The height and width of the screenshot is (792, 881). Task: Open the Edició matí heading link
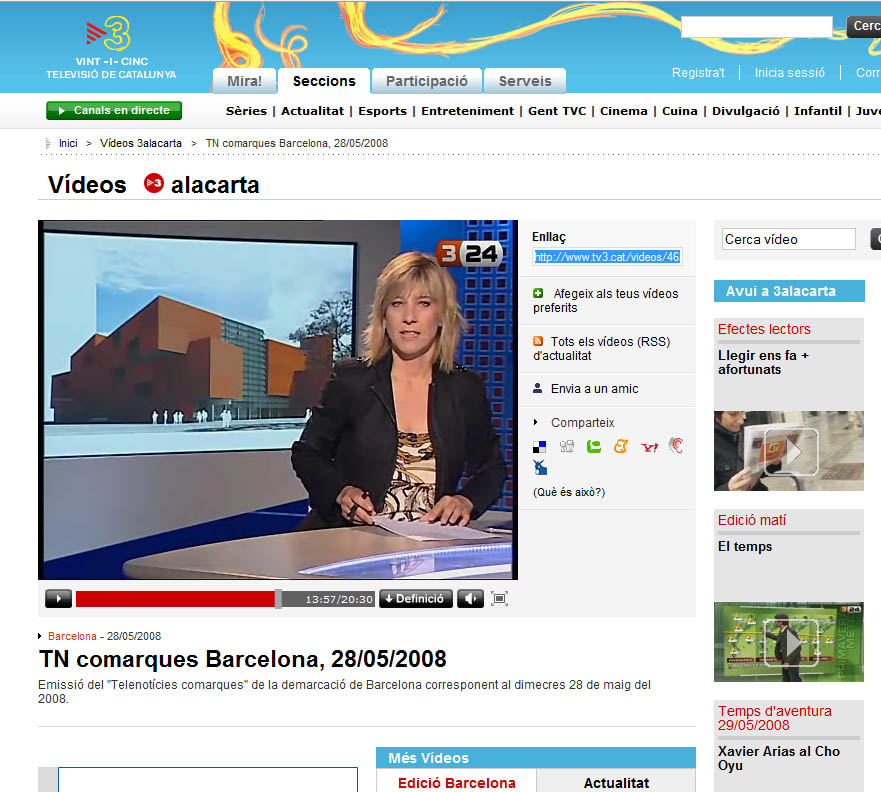[752, 520]
